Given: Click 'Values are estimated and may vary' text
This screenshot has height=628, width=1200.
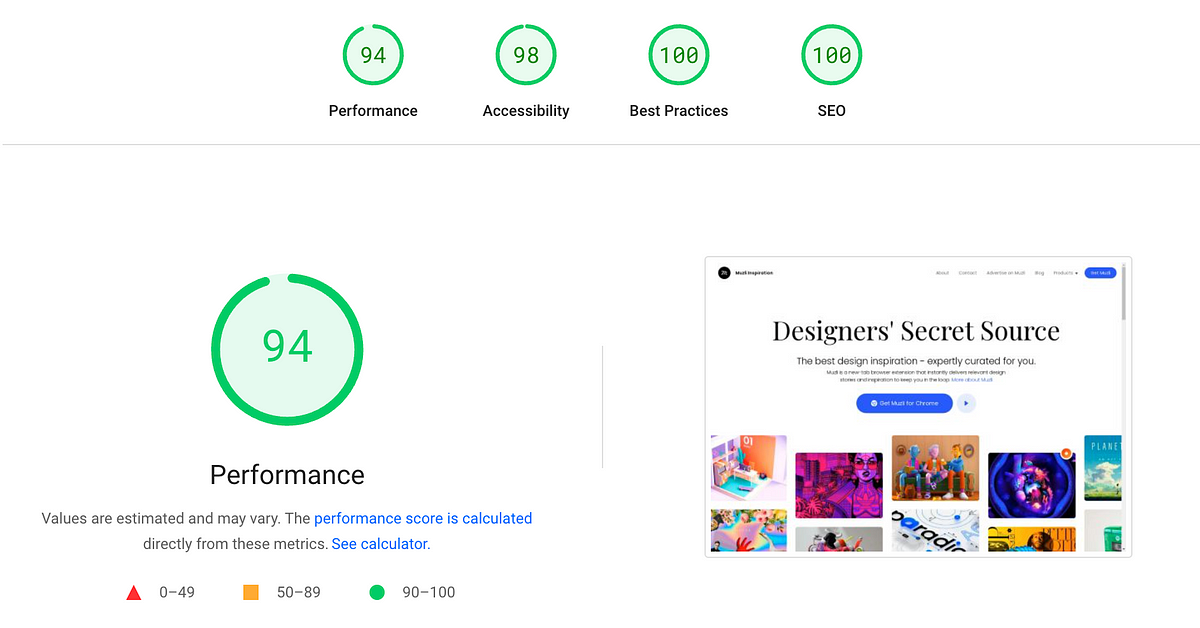Looking at the screenshot, I should tap(161, 518).
